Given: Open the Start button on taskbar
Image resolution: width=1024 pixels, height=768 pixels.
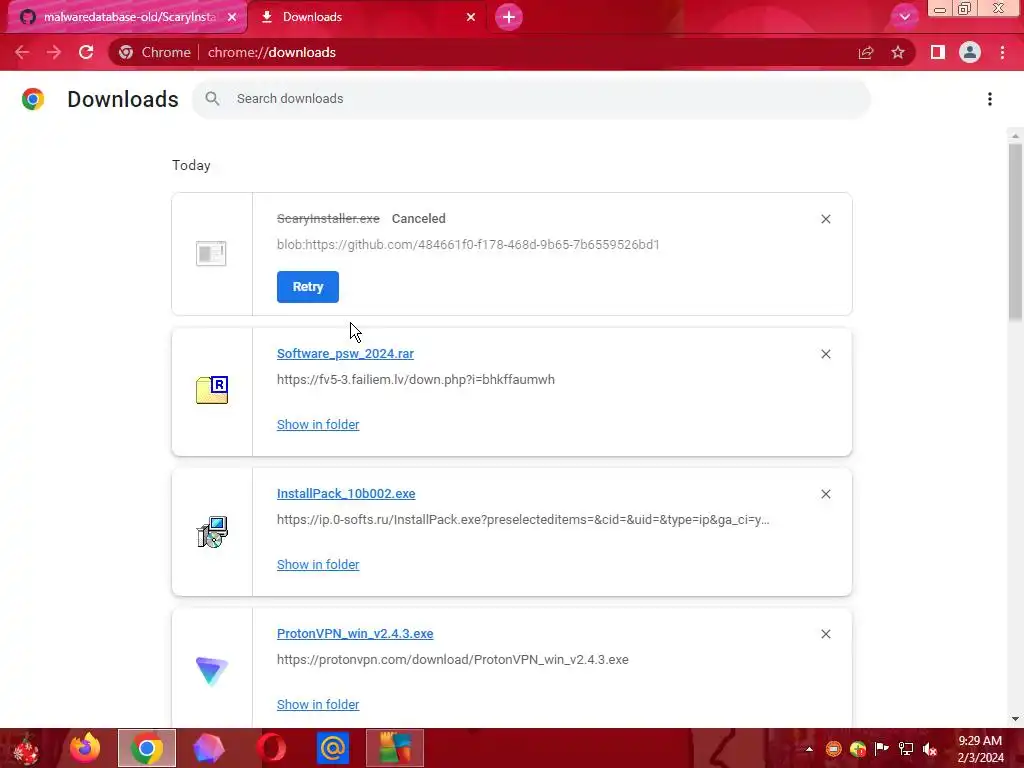Looking at the screenshot, I should [x=26, y=748].
